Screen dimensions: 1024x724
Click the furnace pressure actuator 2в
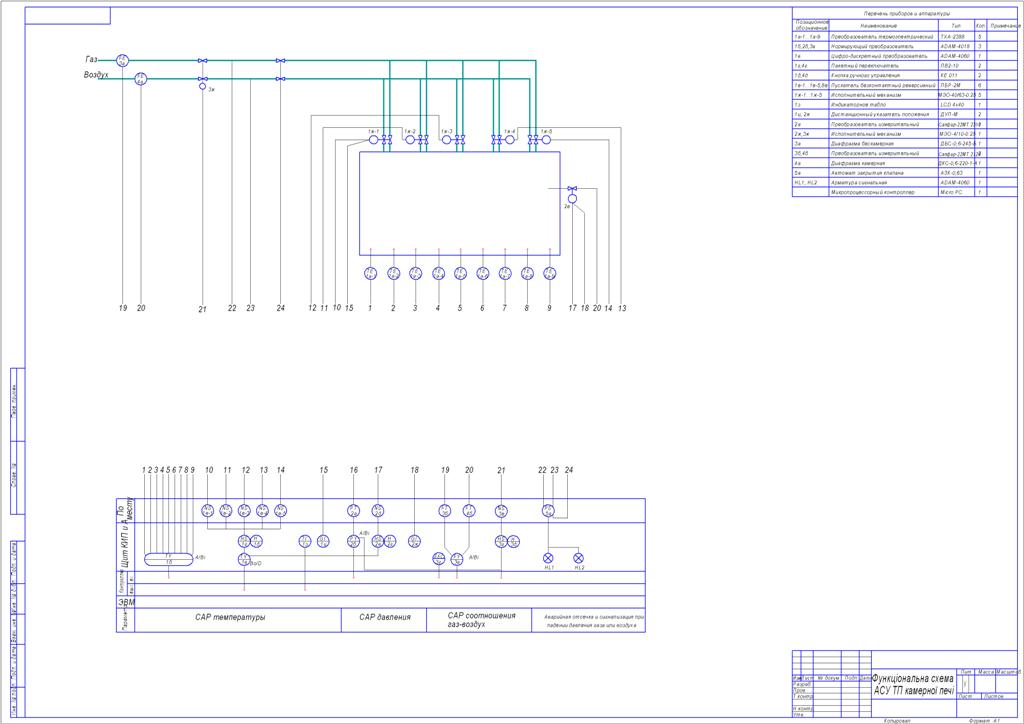pos(573,198)
